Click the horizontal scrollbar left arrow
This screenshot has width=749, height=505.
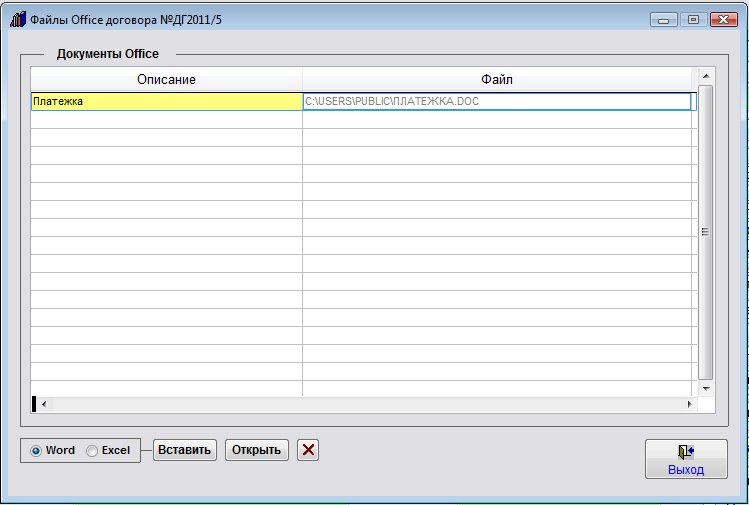point(44,404)
